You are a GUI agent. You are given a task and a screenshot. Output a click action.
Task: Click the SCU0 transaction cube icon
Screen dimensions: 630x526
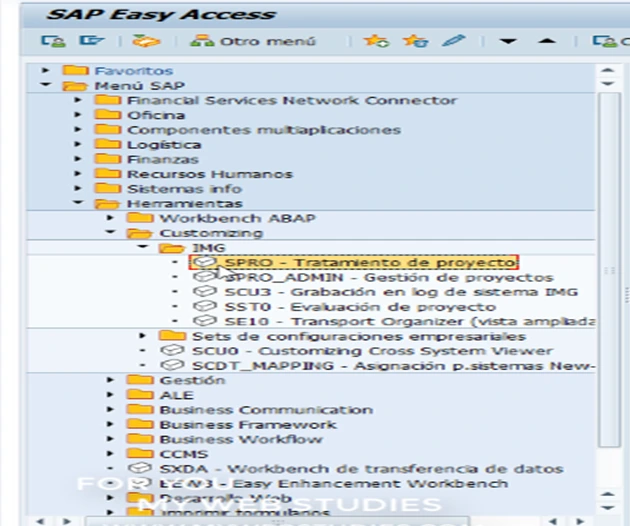coord(172,350)
